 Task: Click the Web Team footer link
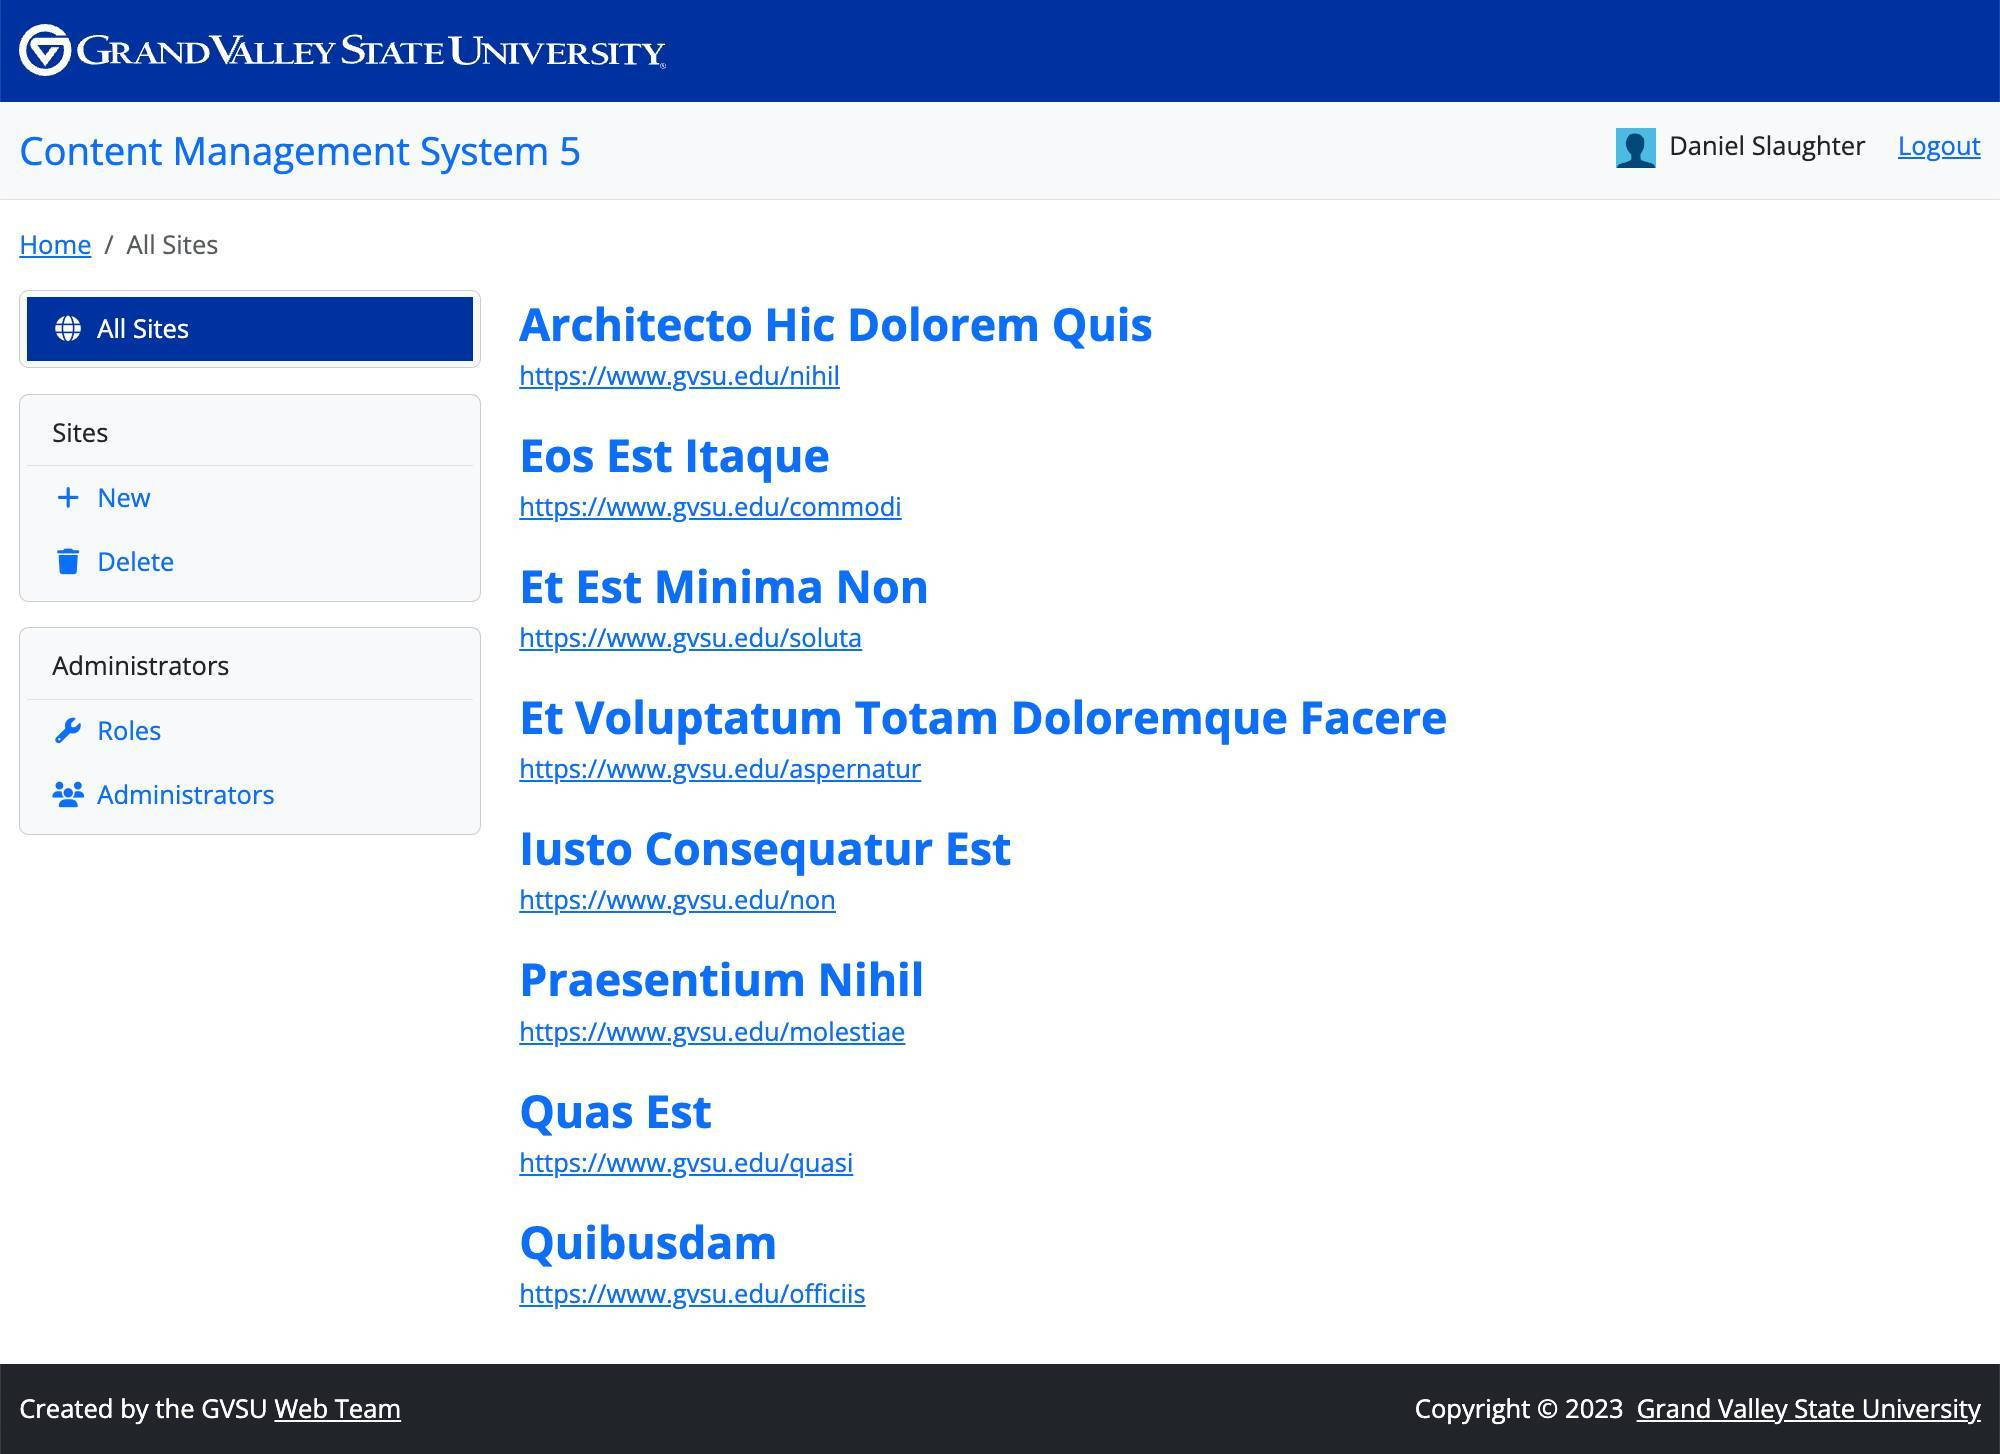(x=337, y=1409)
